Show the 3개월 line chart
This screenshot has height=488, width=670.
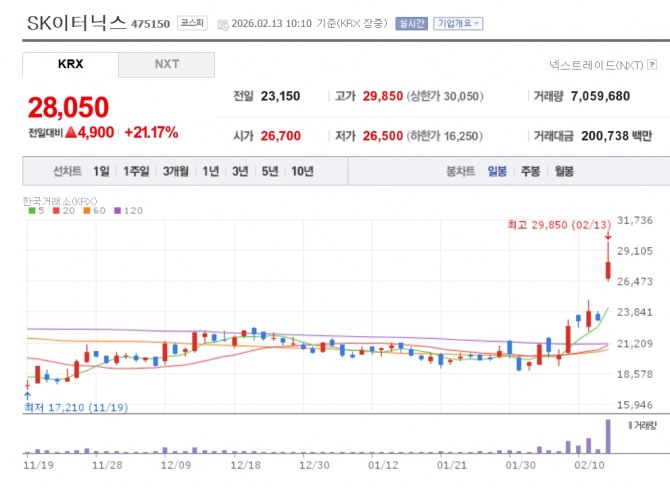click(x=176, y=171)
